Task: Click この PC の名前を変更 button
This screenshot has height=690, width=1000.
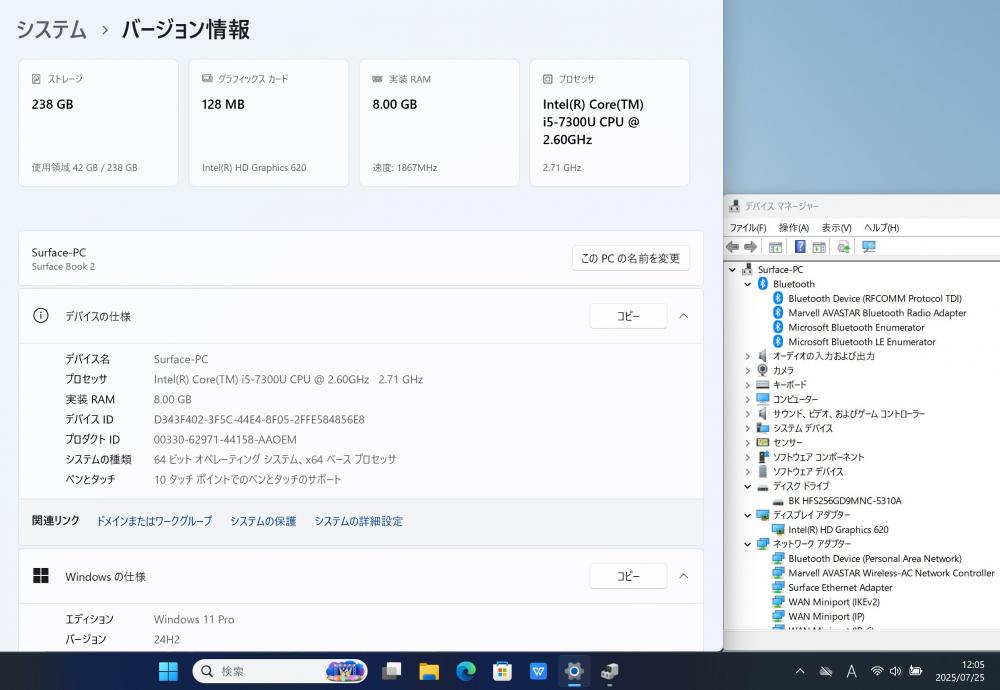Action: [630, 258]
